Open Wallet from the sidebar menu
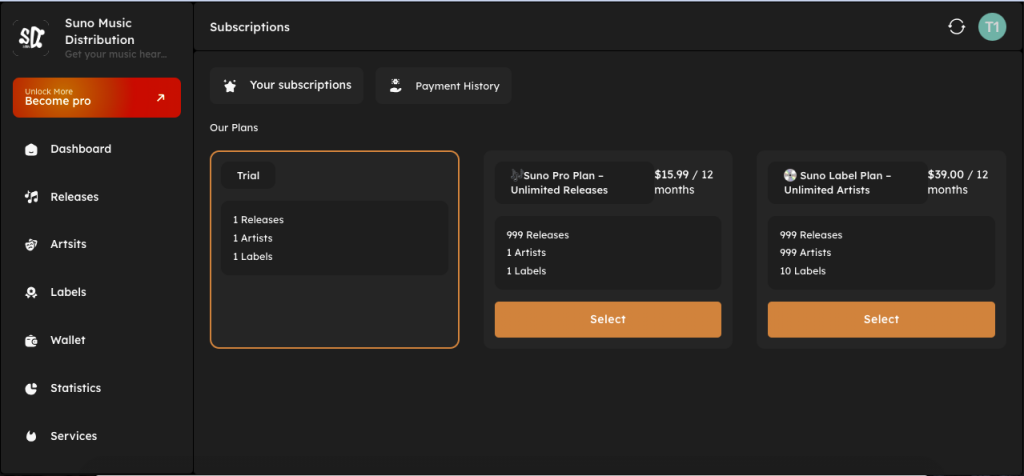The height and width of the screenshot is (476, 1024). pyautogui.click(x=68, y=341)
